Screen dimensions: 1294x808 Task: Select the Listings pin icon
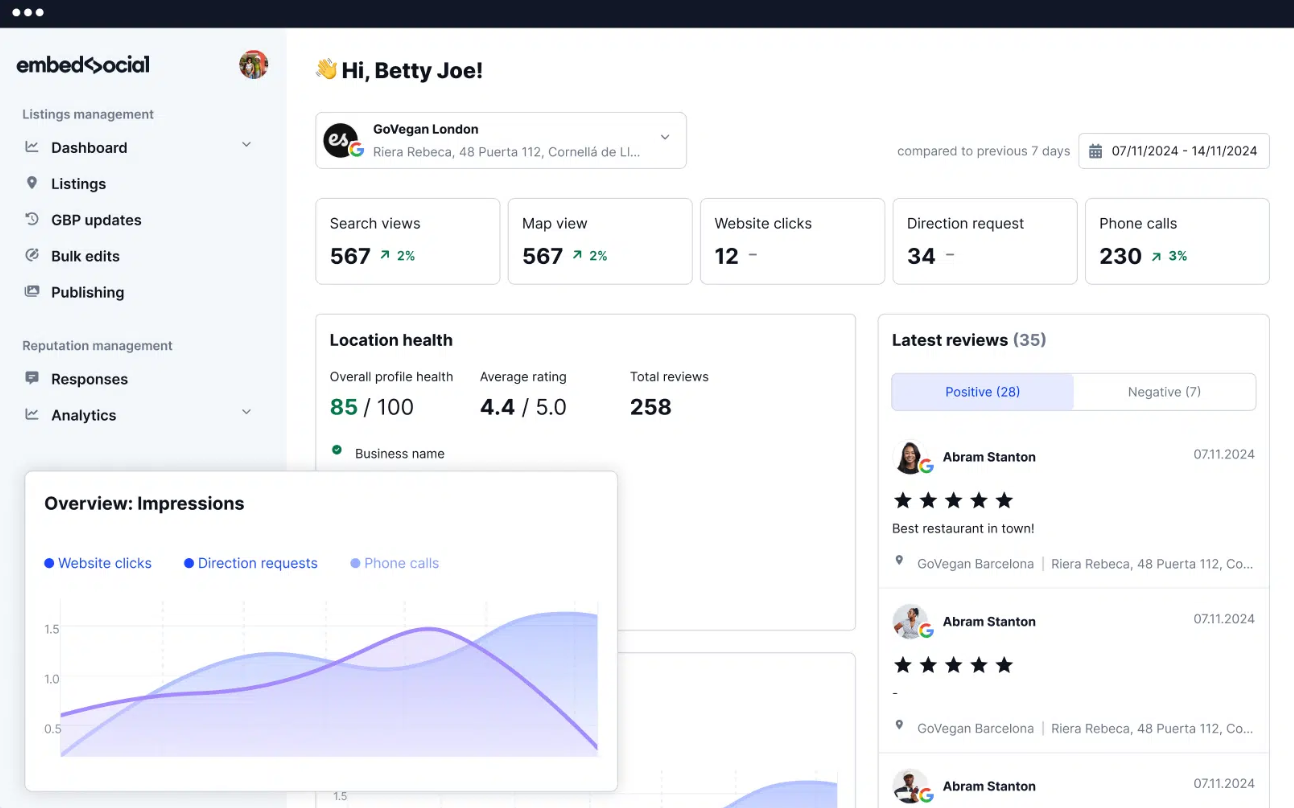(x=32, y=183)
